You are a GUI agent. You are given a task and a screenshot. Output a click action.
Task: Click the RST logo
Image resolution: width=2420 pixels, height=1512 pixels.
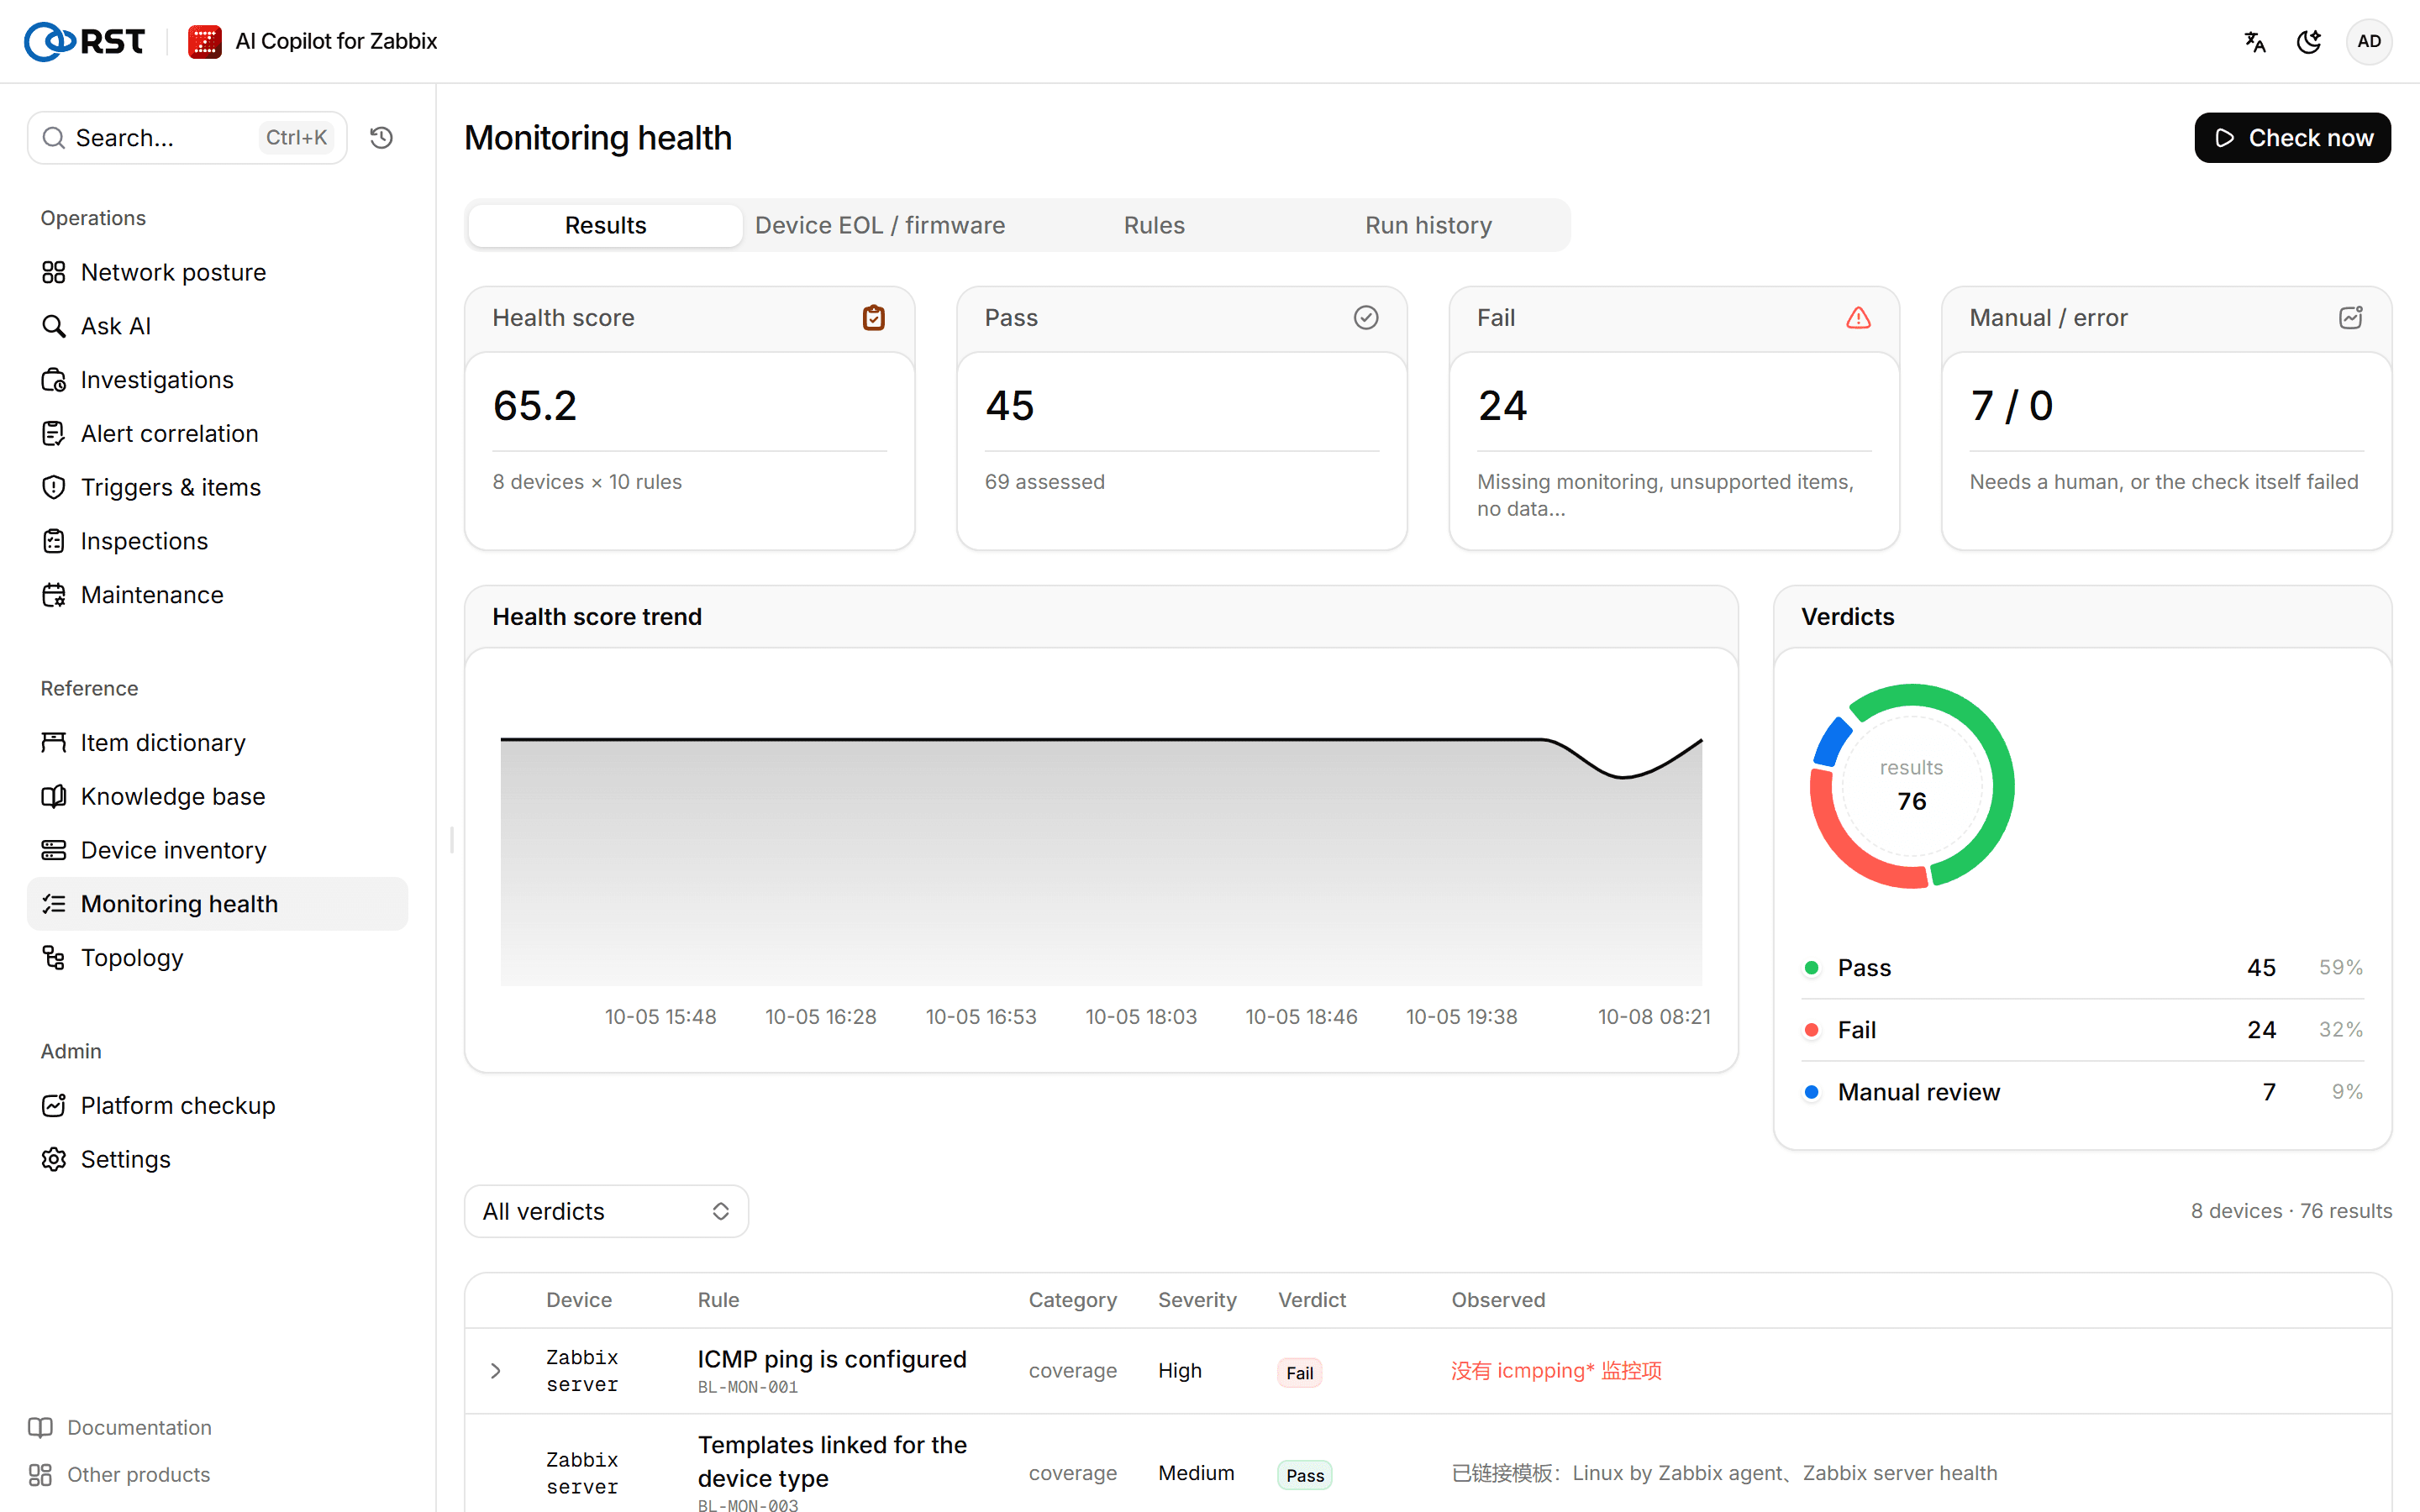click(x=85, y=41)
